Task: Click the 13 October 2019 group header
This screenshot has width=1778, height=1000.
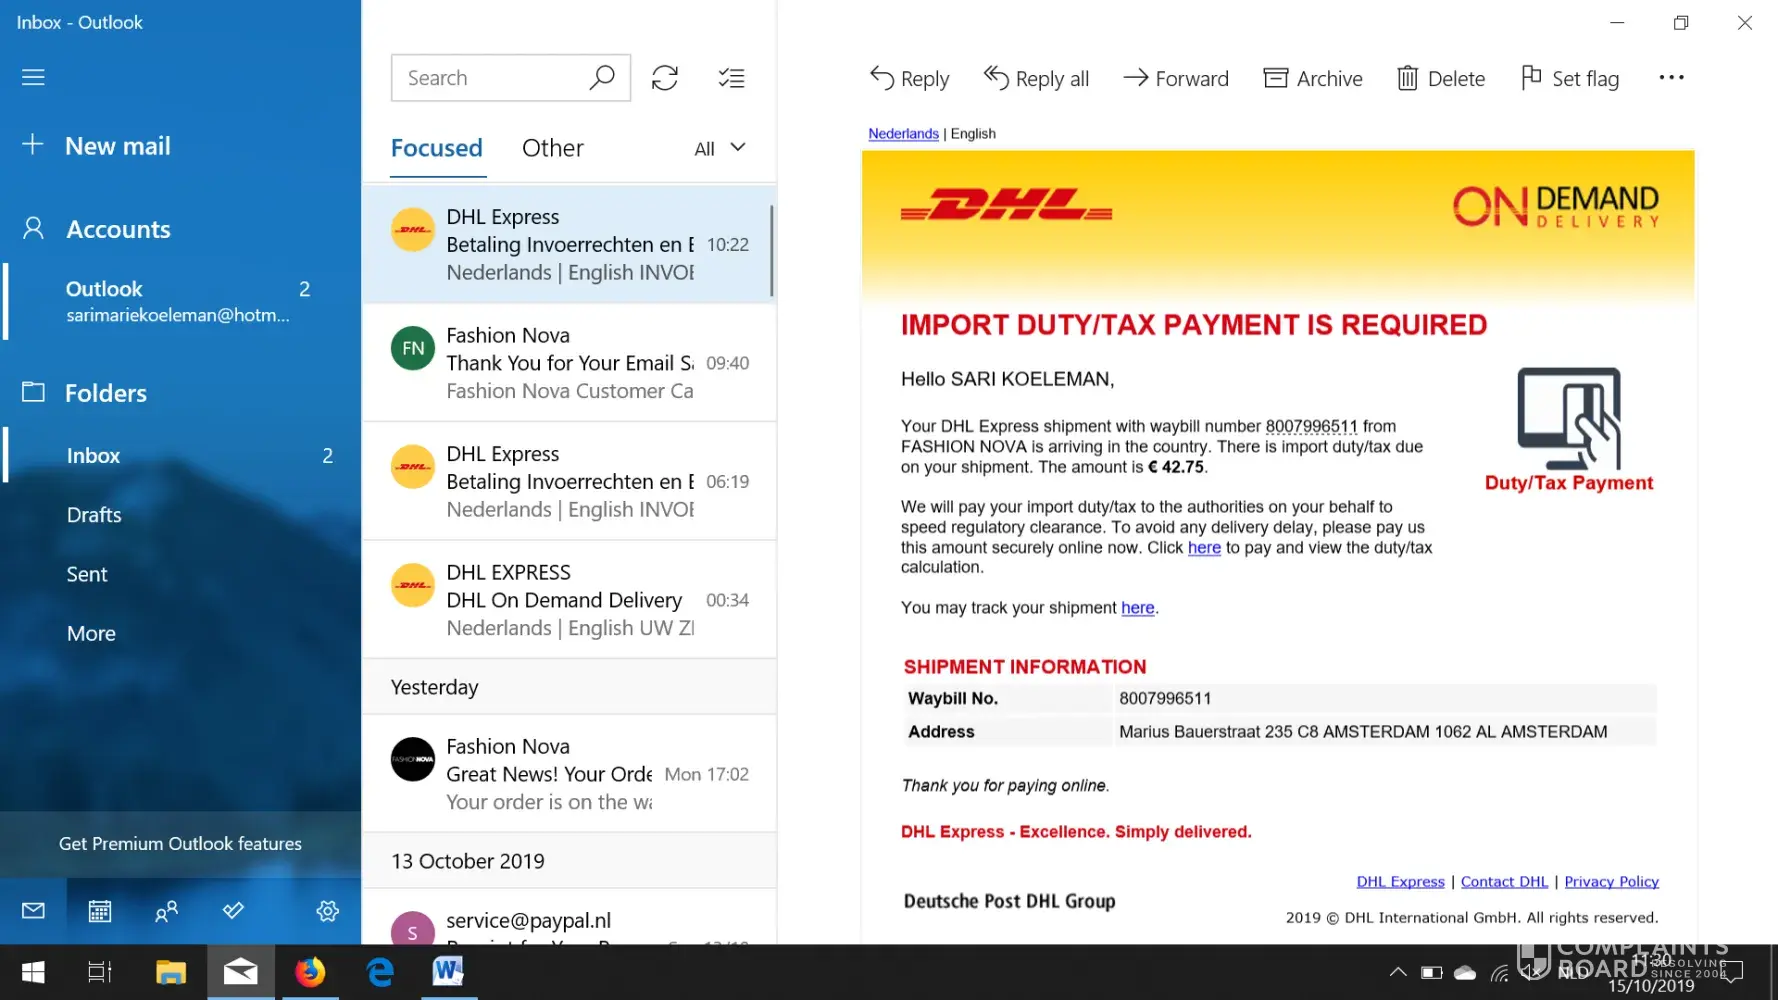Action: click(569, 861)
